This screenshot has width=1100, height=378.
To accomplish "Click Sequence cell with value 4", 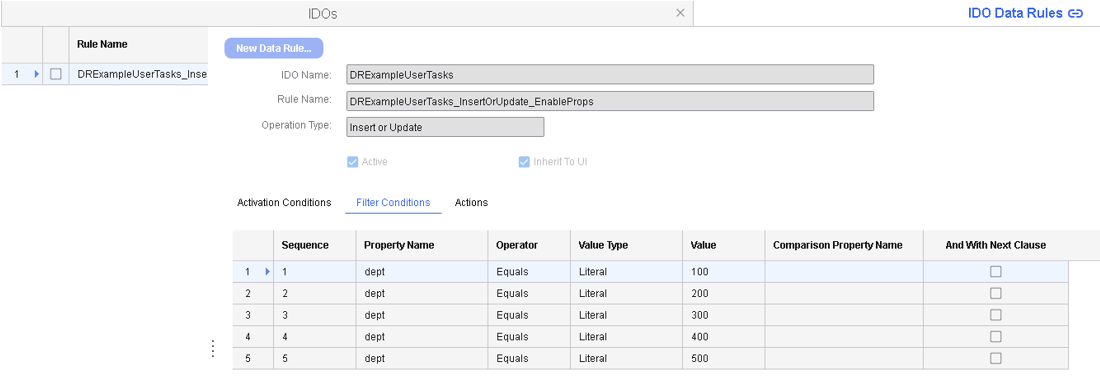I will 314,337.
